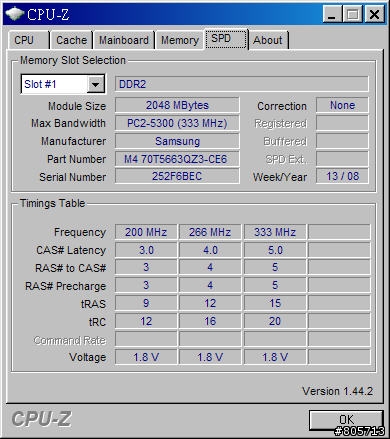Click tRC value 16
Screen dimensions: 390x439
click(210, 321)
